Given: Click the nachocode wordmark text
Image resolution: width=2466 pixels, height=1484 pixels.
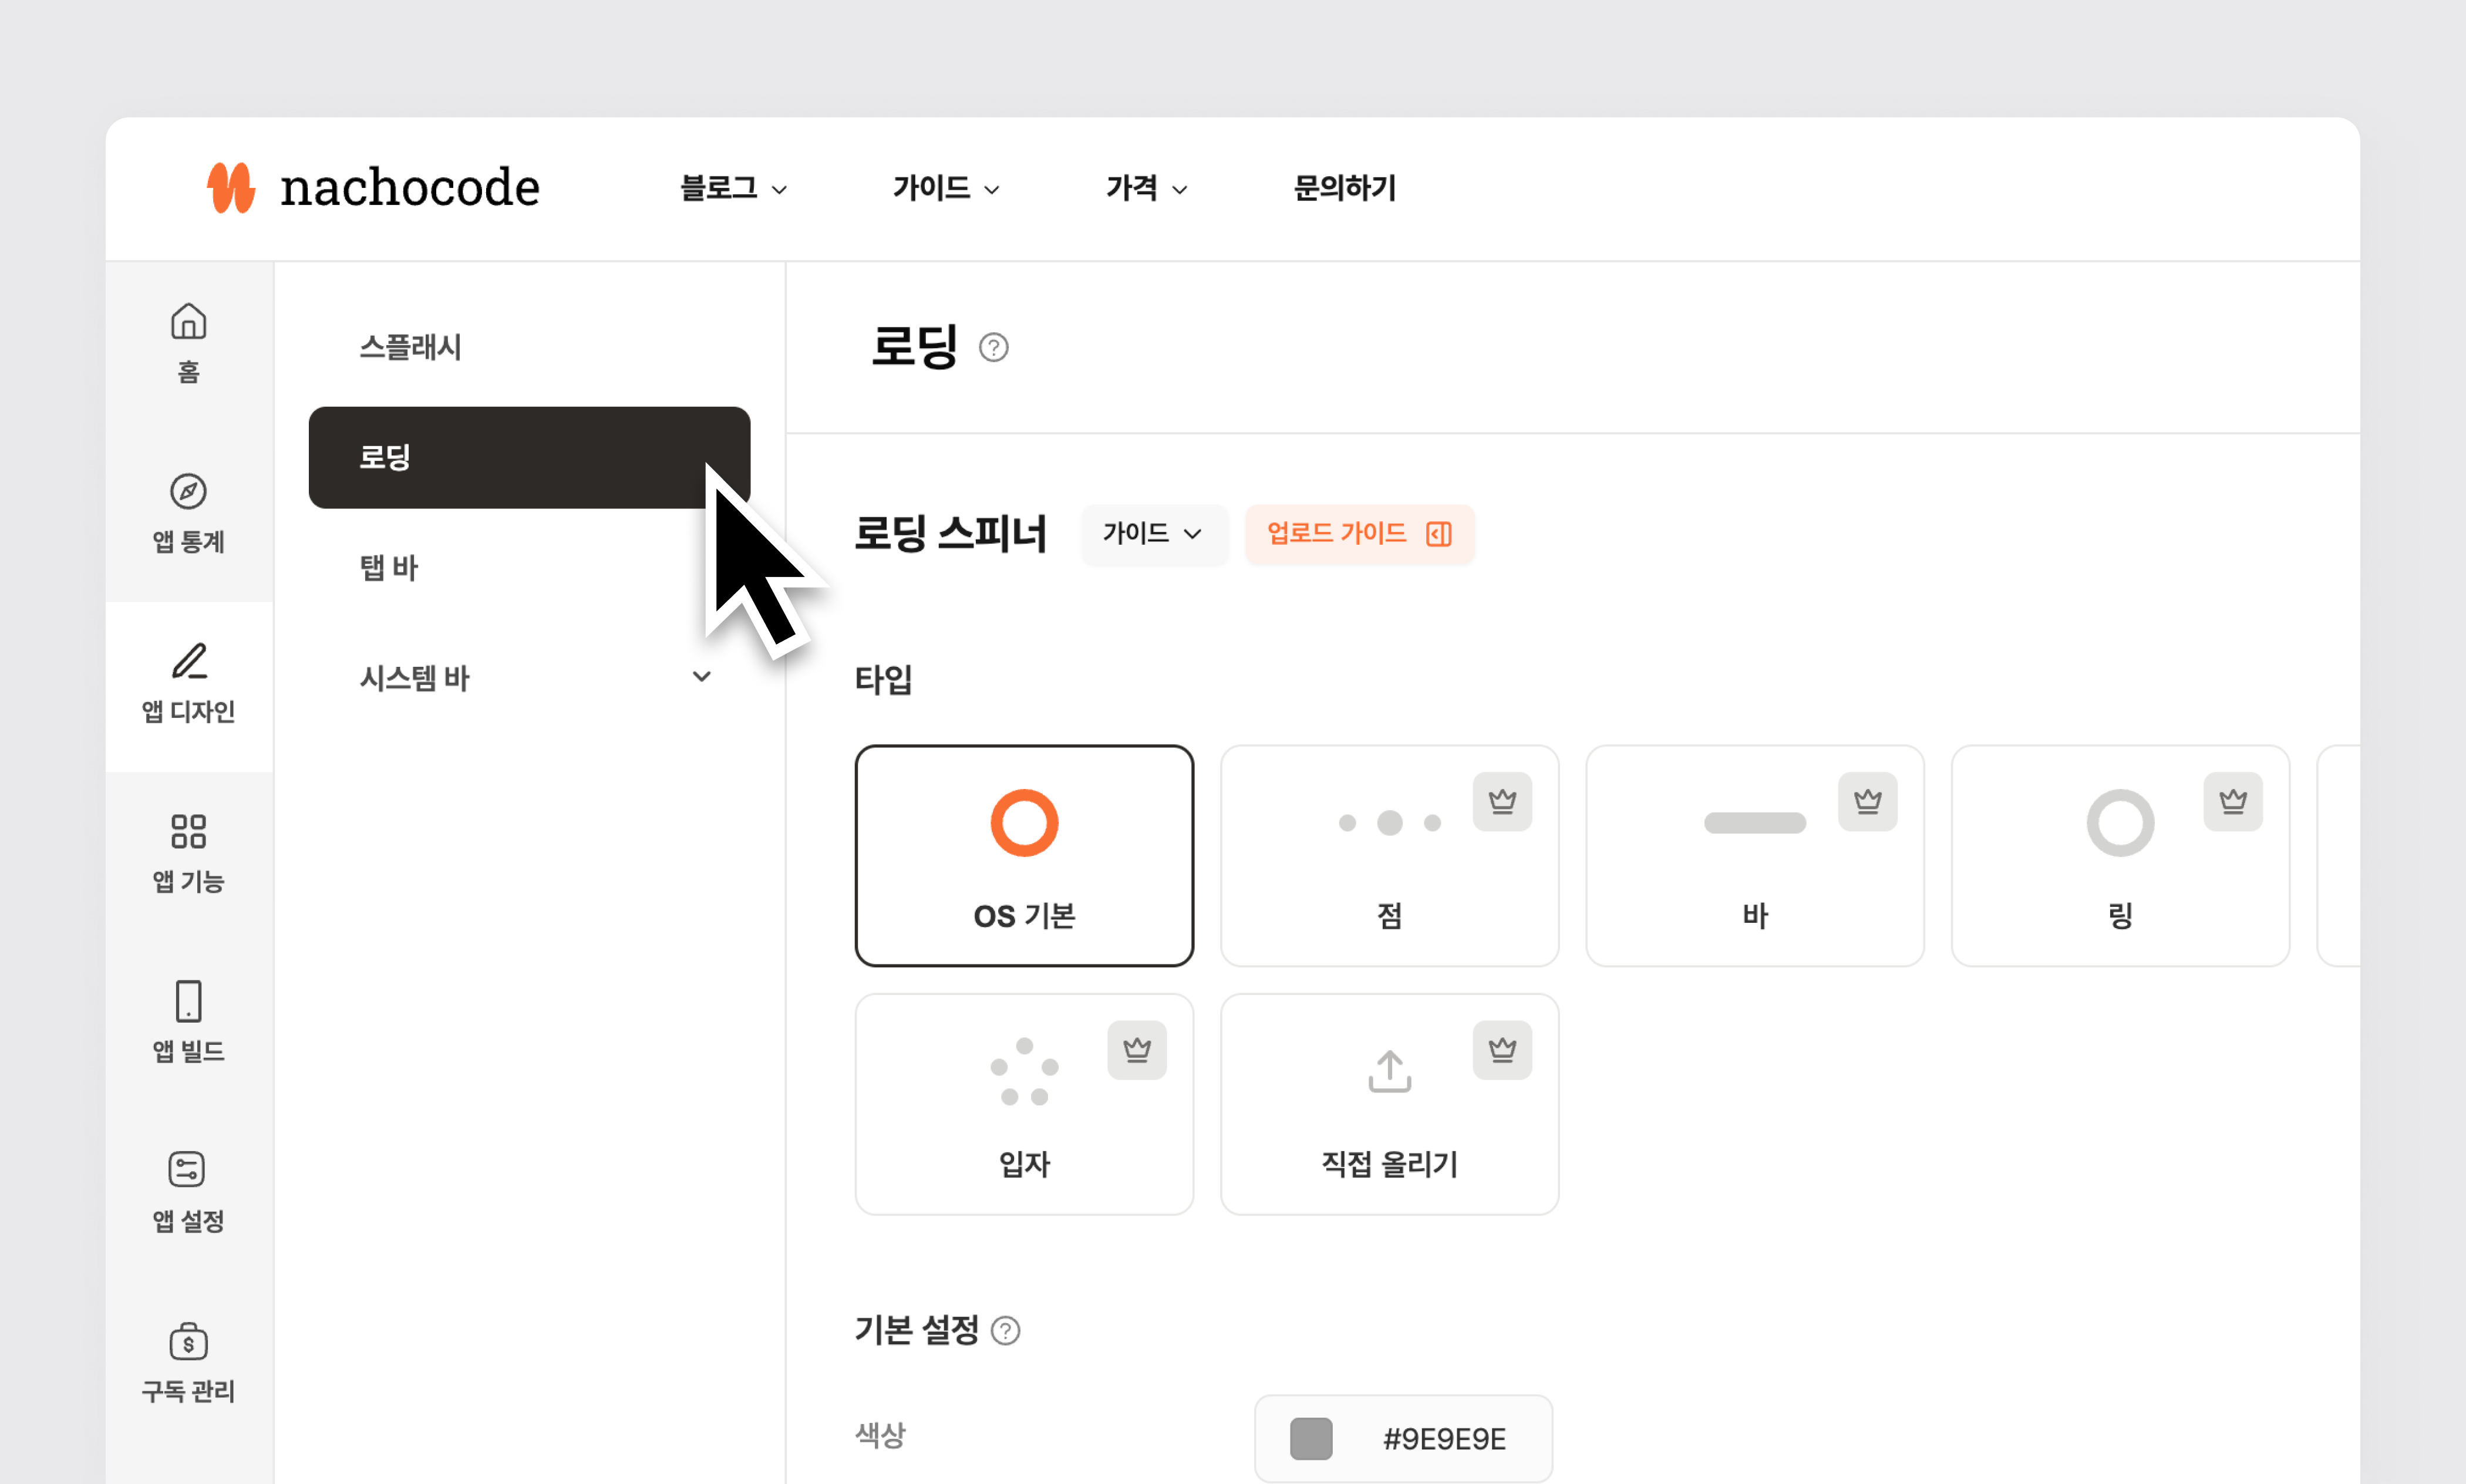Looking at the screenshot, I should pyautogui.click(x=410, y=187).
